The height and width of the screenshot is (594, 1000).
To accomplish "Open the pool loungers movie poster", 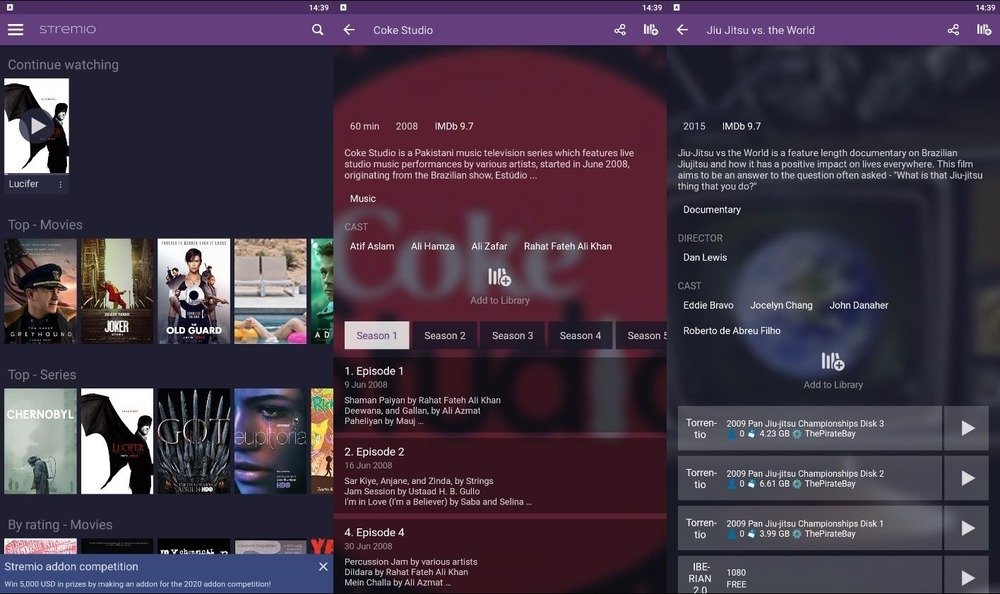I will click(x=270, y=291).
